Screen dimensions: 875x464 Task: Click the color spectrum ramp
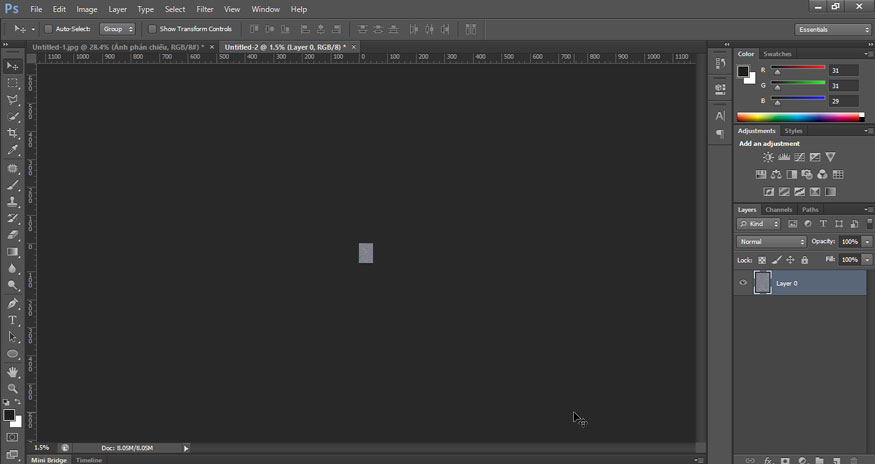point(798,117)
